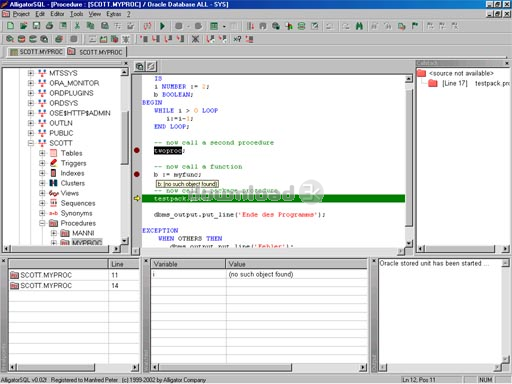The image size is (512, 384).
Task: Click the New document icon in toolbar
Action: [10, 26]
